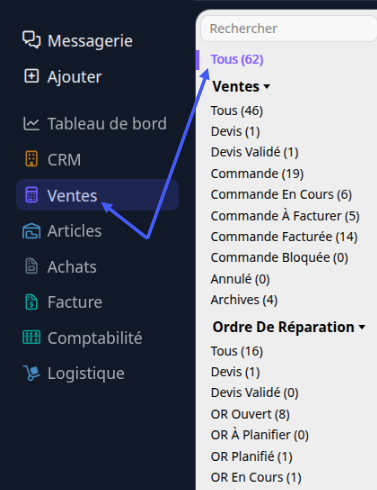Image resolution: width=377 pixels, height=490 pixels.
Task: Filter by Archives (4)
Action: click(244, 300)
